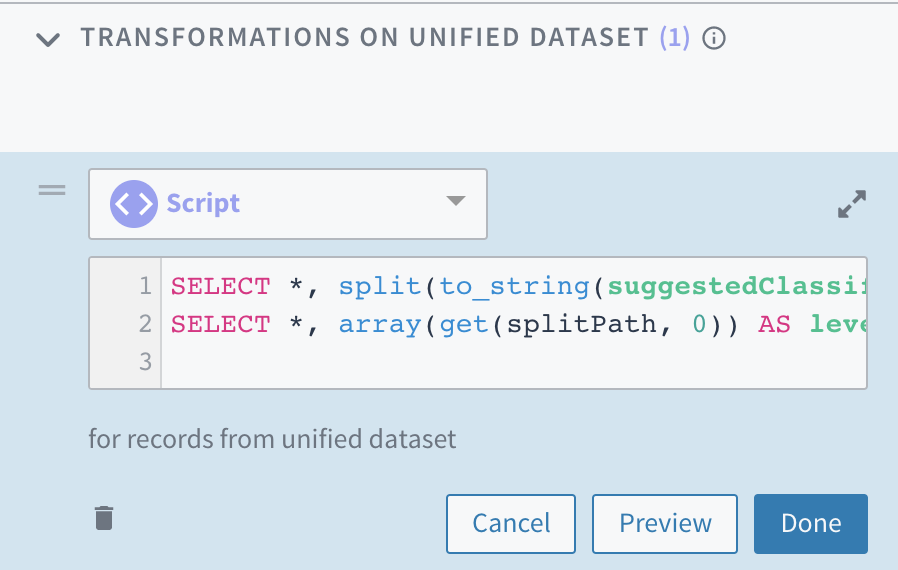The height and width of the screenshot is (570, 898).
Task: Click line number 2 in editor gutter
Action: coord(145,324)
